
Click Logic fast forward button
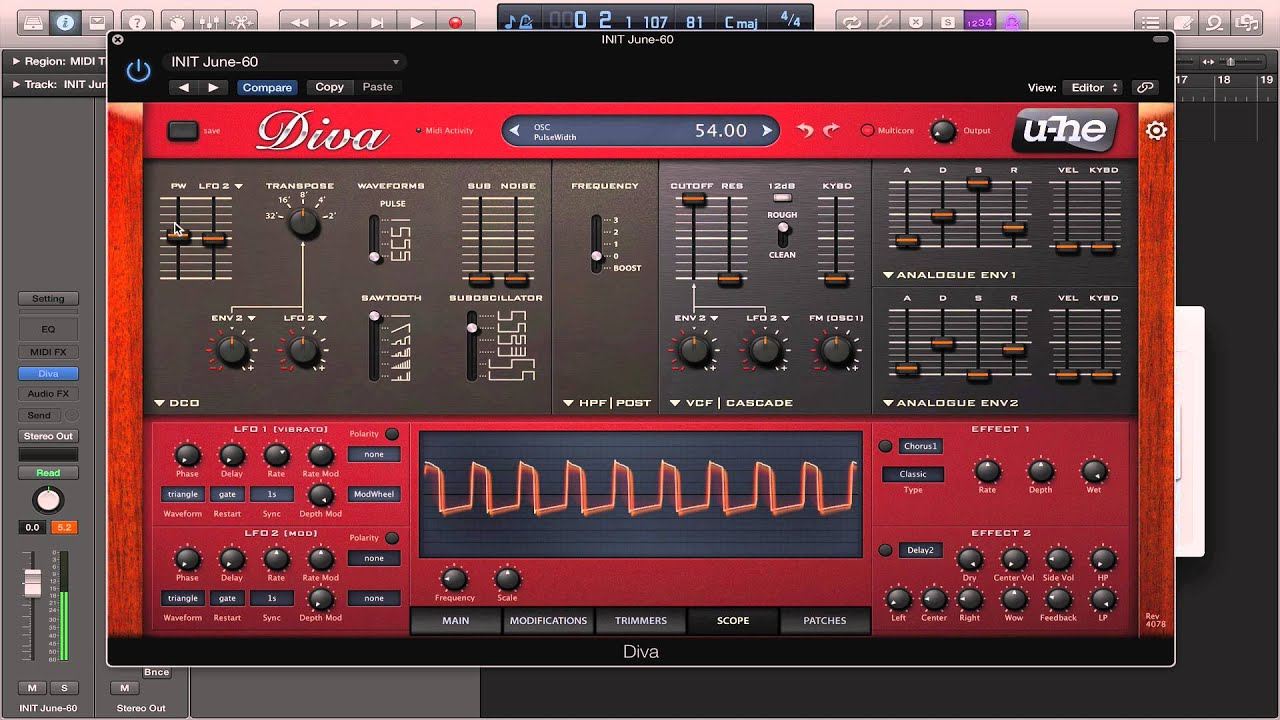(x=339, y=22)
